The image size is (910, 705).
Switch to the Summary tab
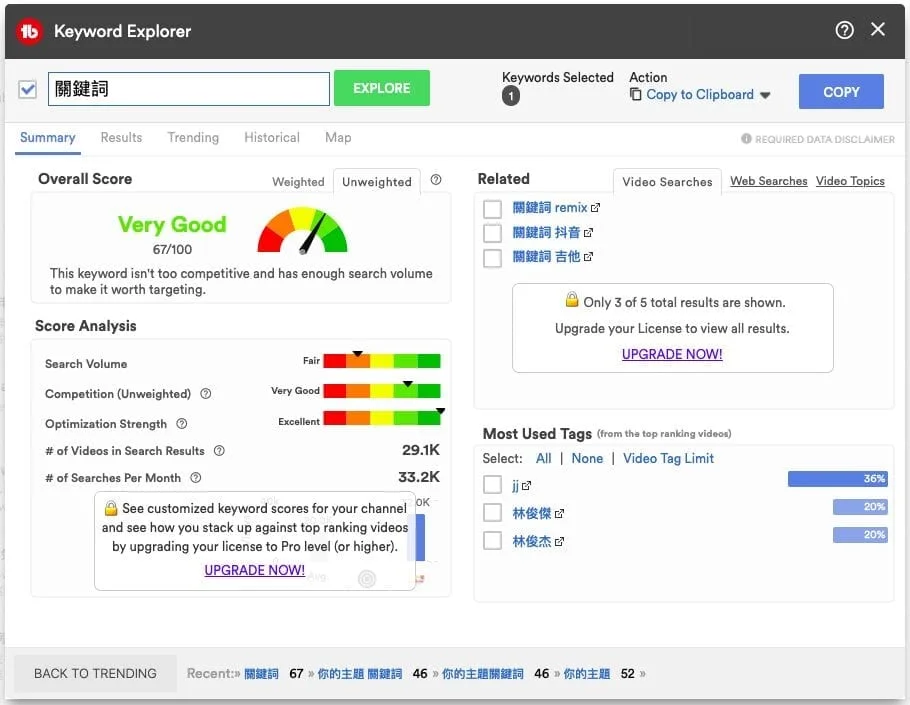point(48,138)
